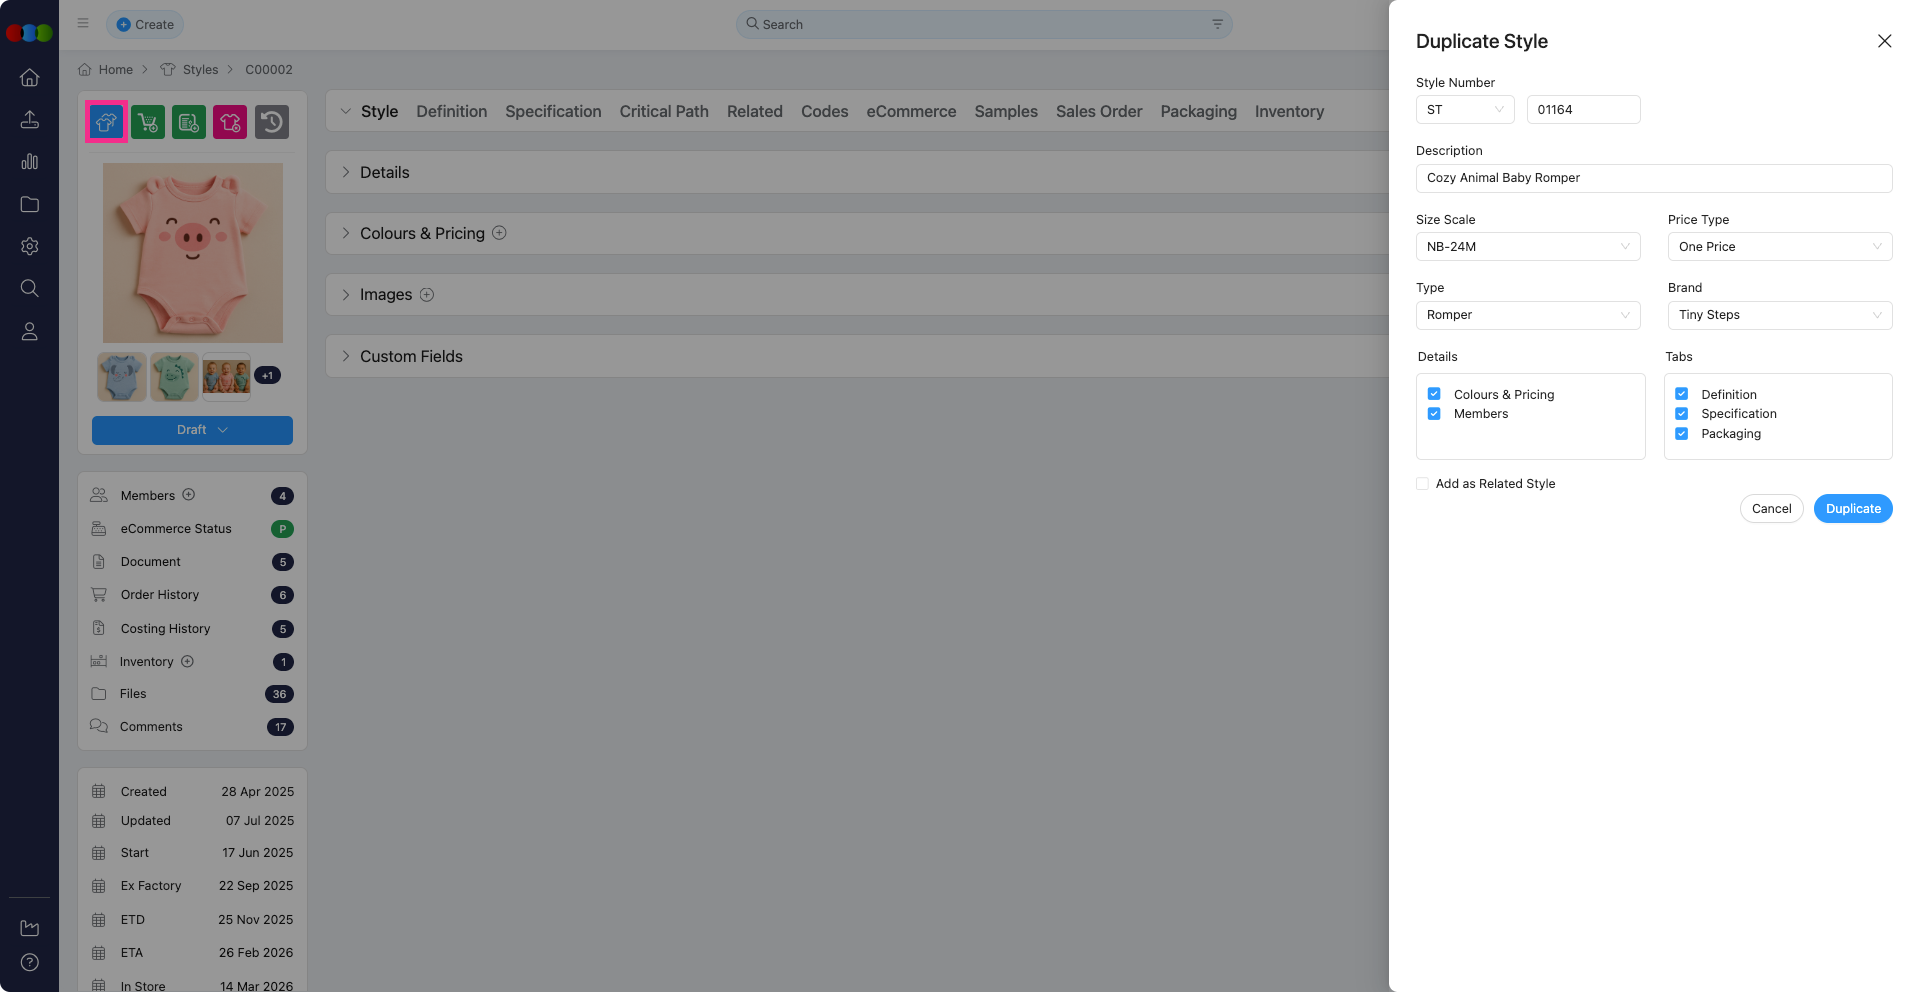Click the Cancel button
This screenshot has height=992, width=1920.
1771,509
